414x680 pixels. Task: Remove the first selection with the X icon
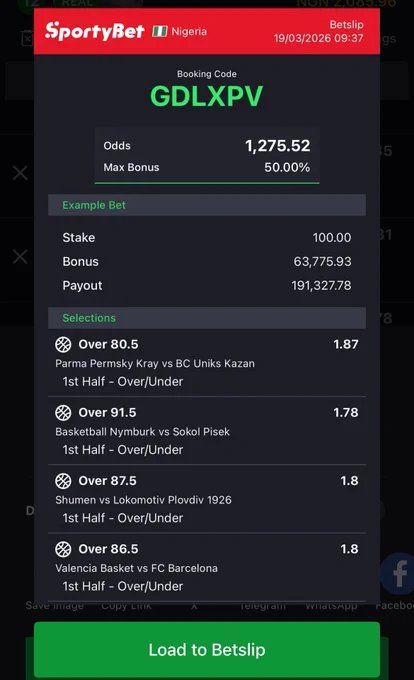point(20,173)
